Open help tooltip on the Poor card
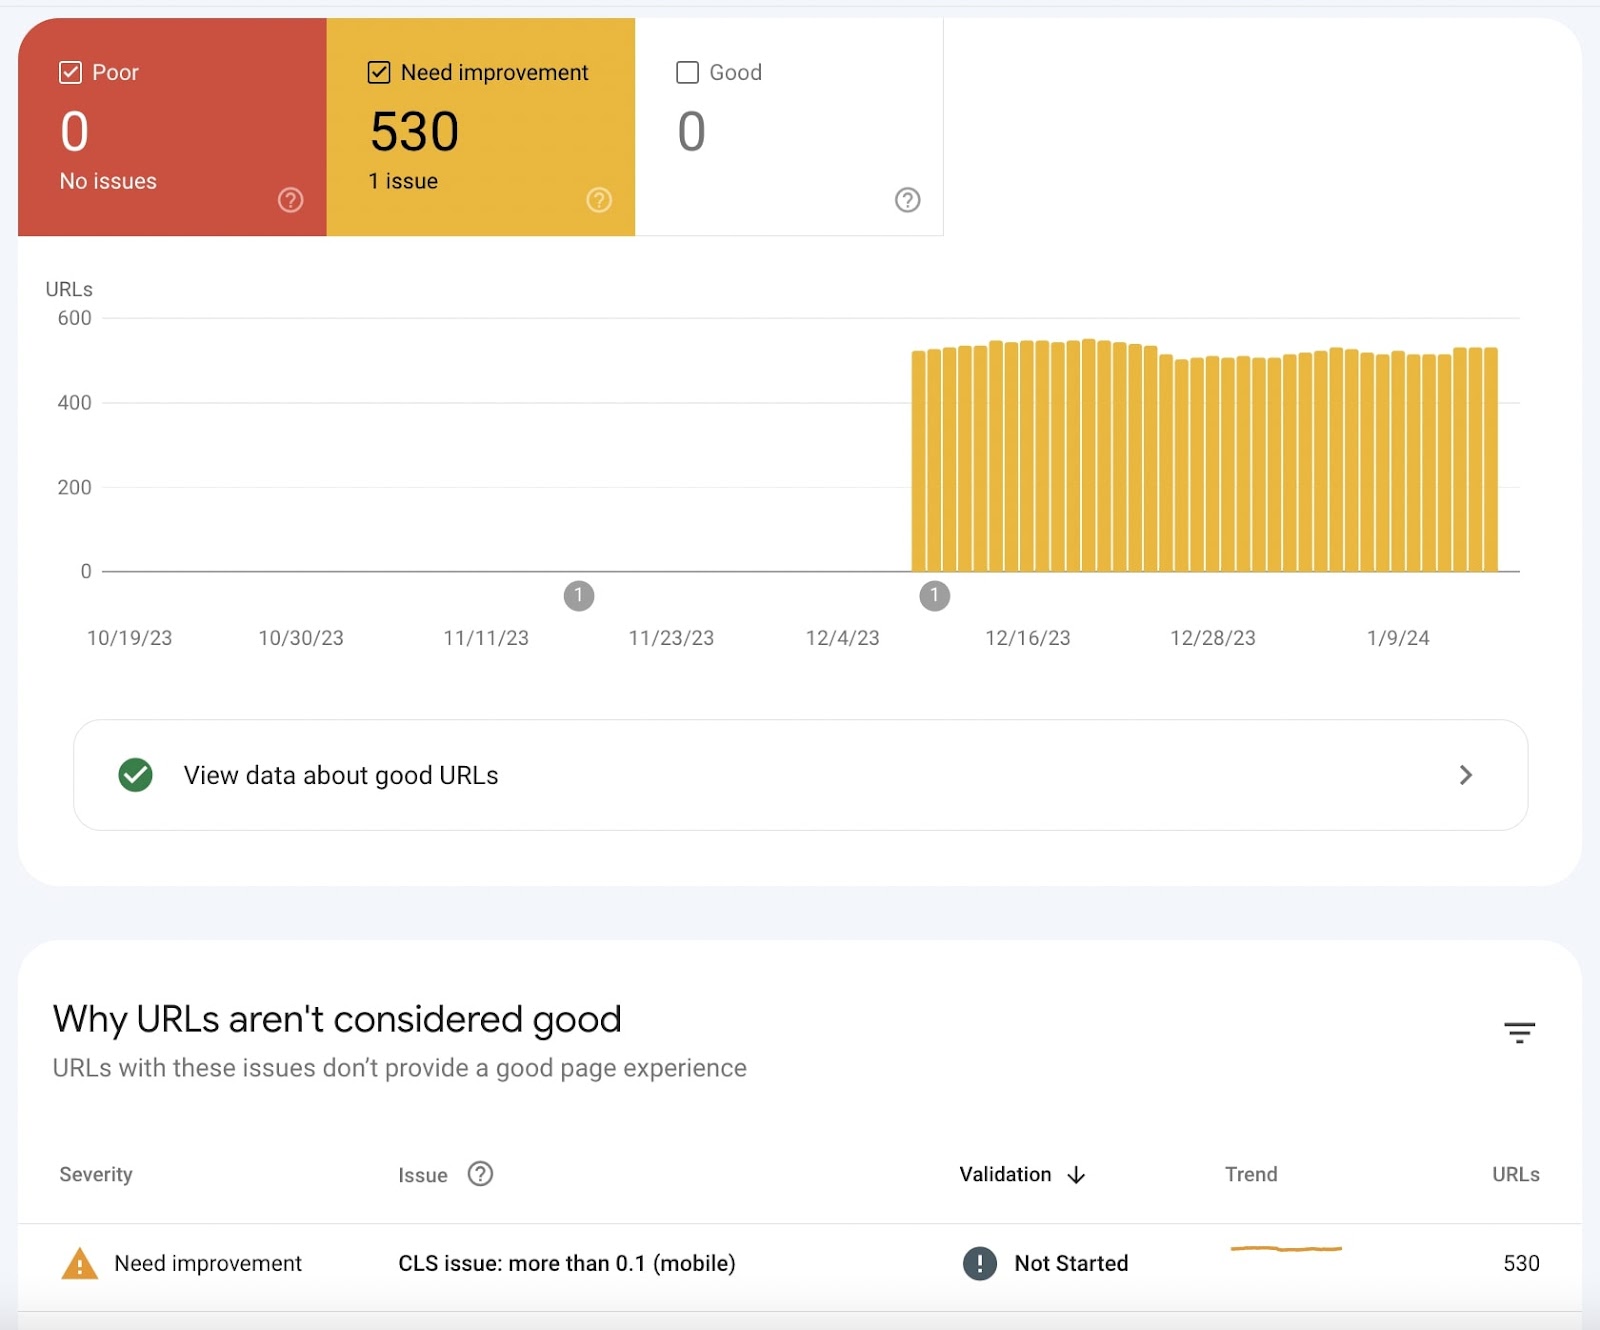Screen dimensions: 1600x1330 (290, 200)
